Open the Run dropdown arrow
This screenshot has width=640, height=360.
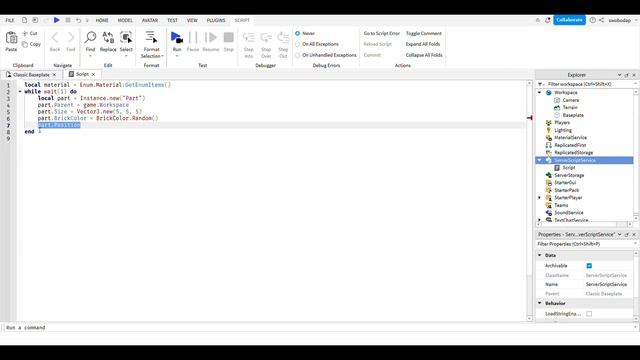[x=177, y=56]
